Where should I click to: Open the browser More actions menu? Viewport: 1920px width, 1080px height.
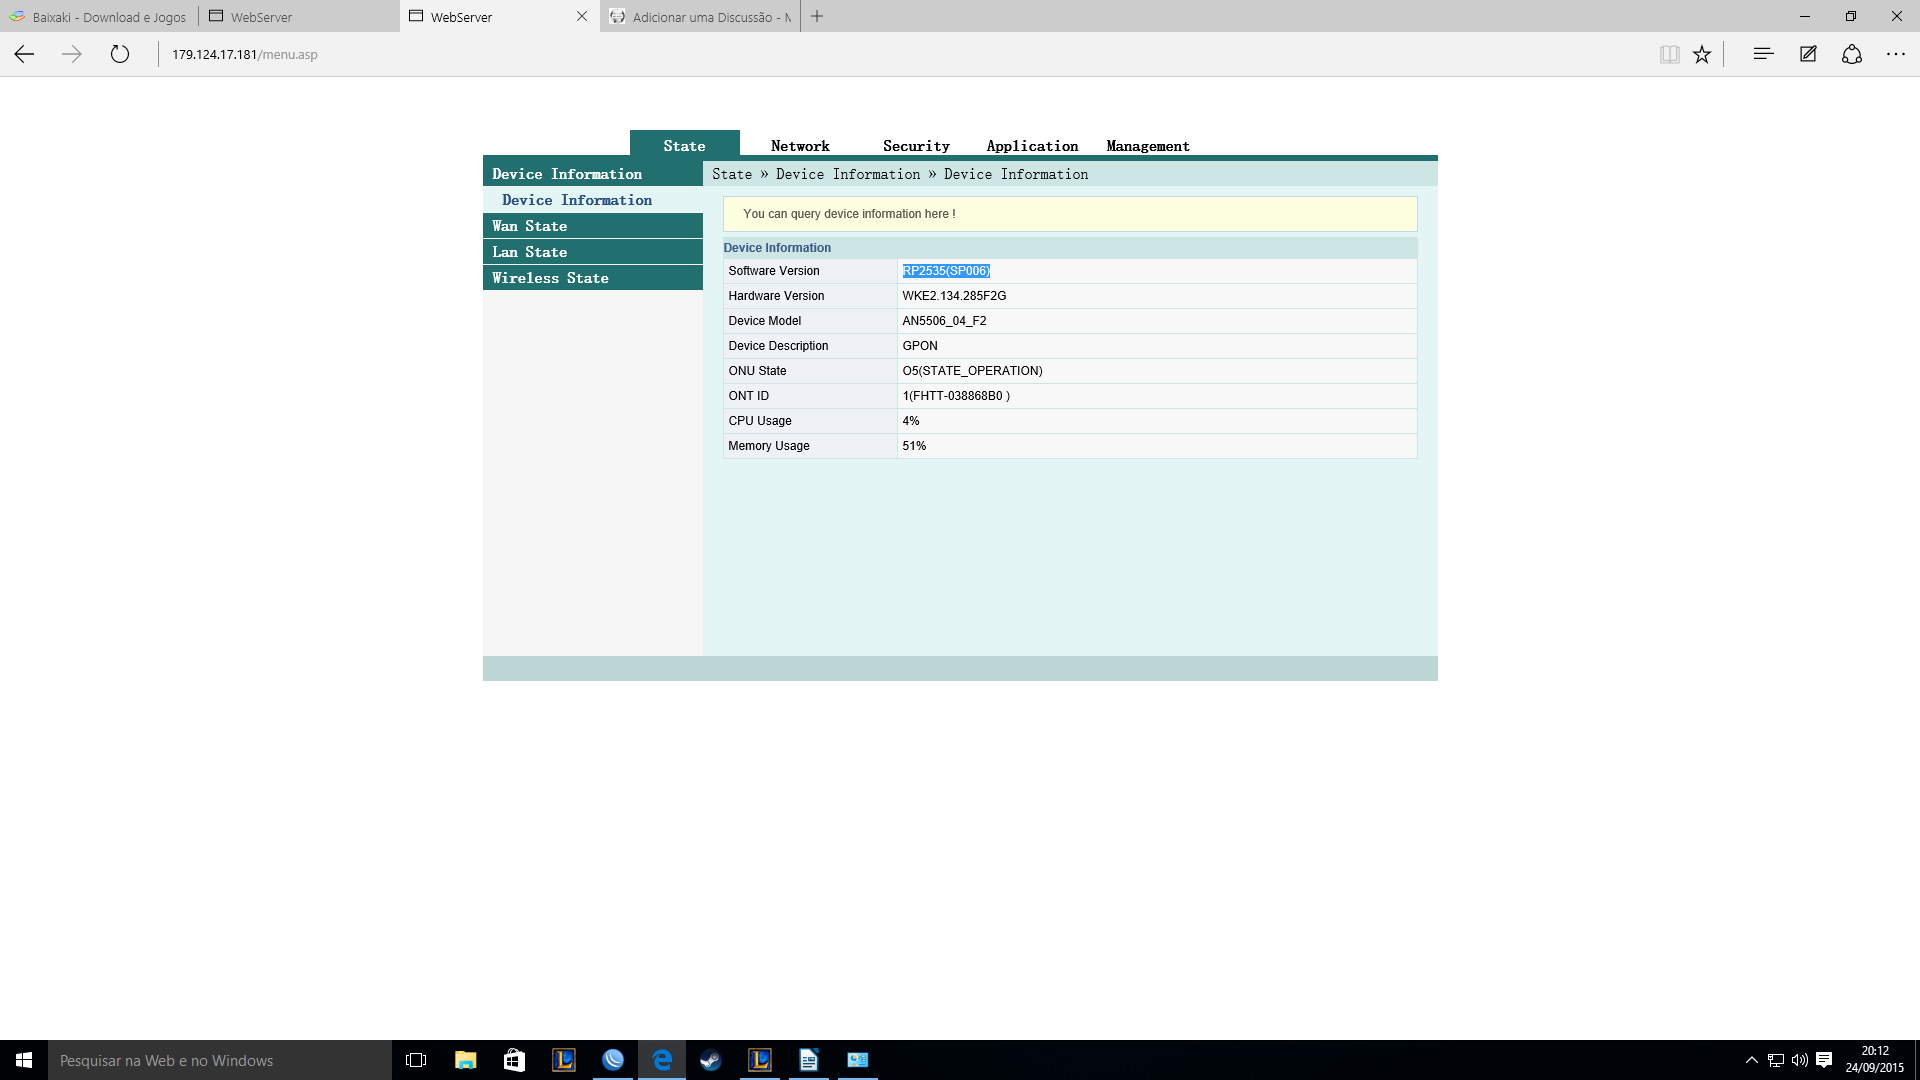tap(1896, 54)
